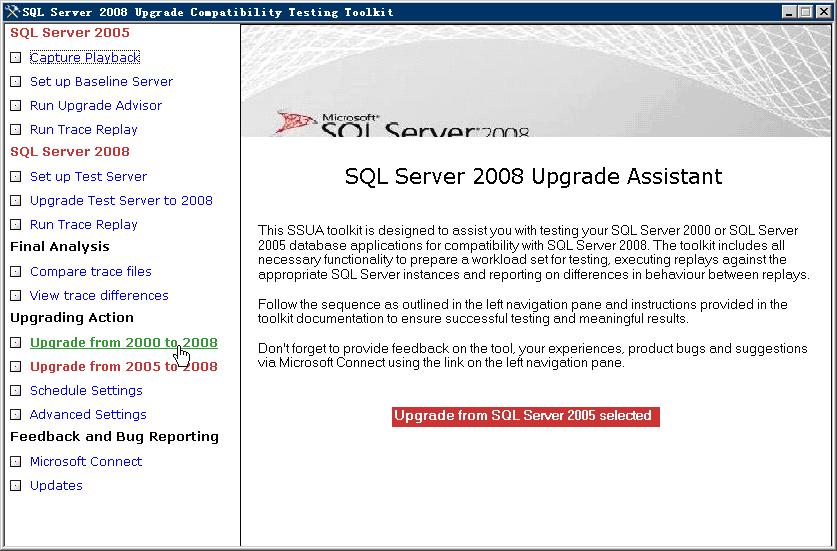This screenshot has width=837, height=551.
Task: Check for Updates link
Action: click(x=57, y=486)
